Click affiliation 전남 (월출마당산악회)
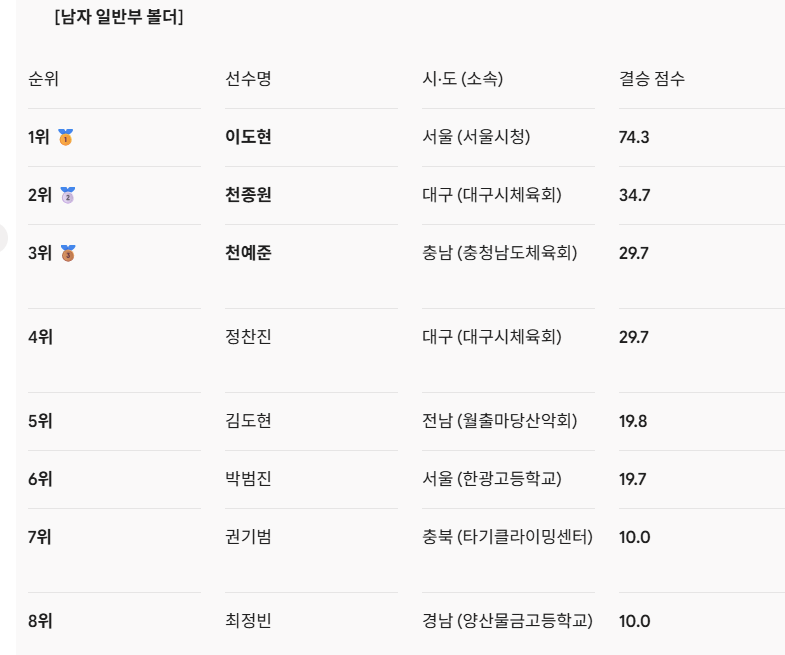The height and width of the screenshot is (655, 785). click(500, 421)
